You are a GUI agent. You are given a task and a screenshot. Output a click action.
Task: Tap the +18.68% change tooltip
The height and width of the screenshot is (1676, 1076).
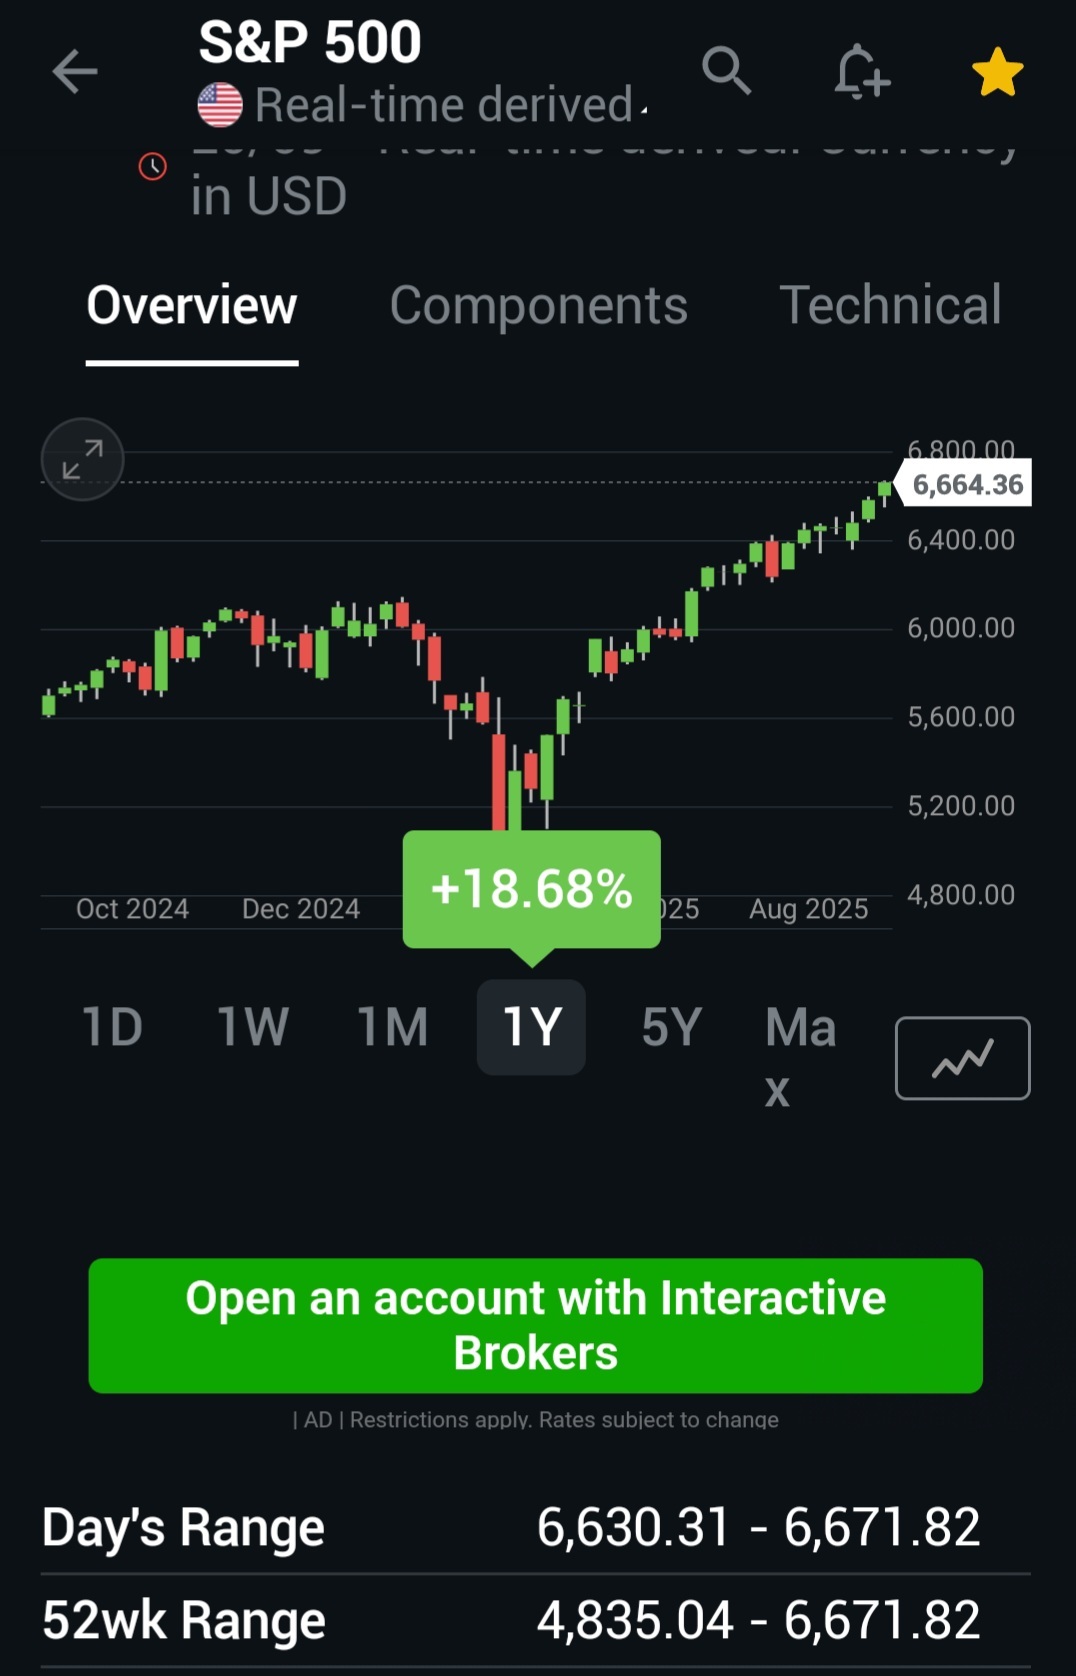point(531,888)
